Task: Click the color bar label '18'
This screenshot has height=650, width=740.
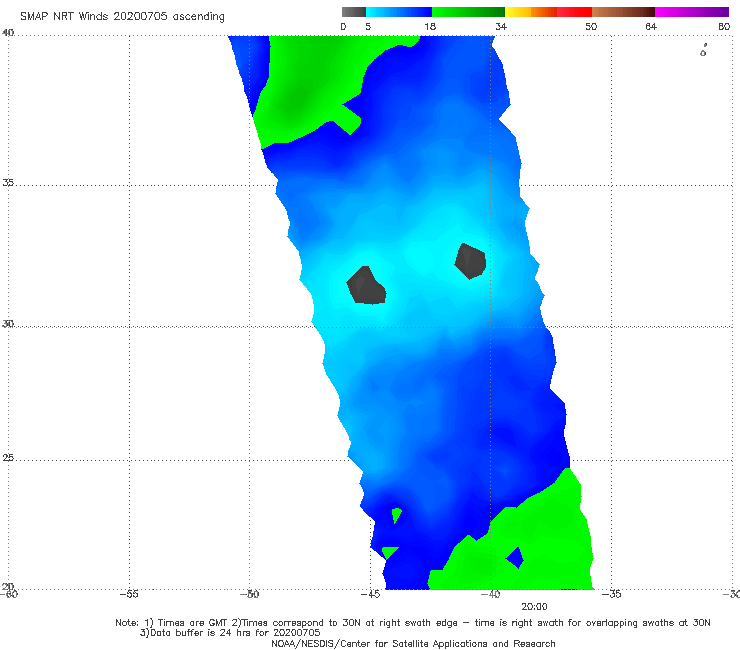Action: [x=430, y=26]
